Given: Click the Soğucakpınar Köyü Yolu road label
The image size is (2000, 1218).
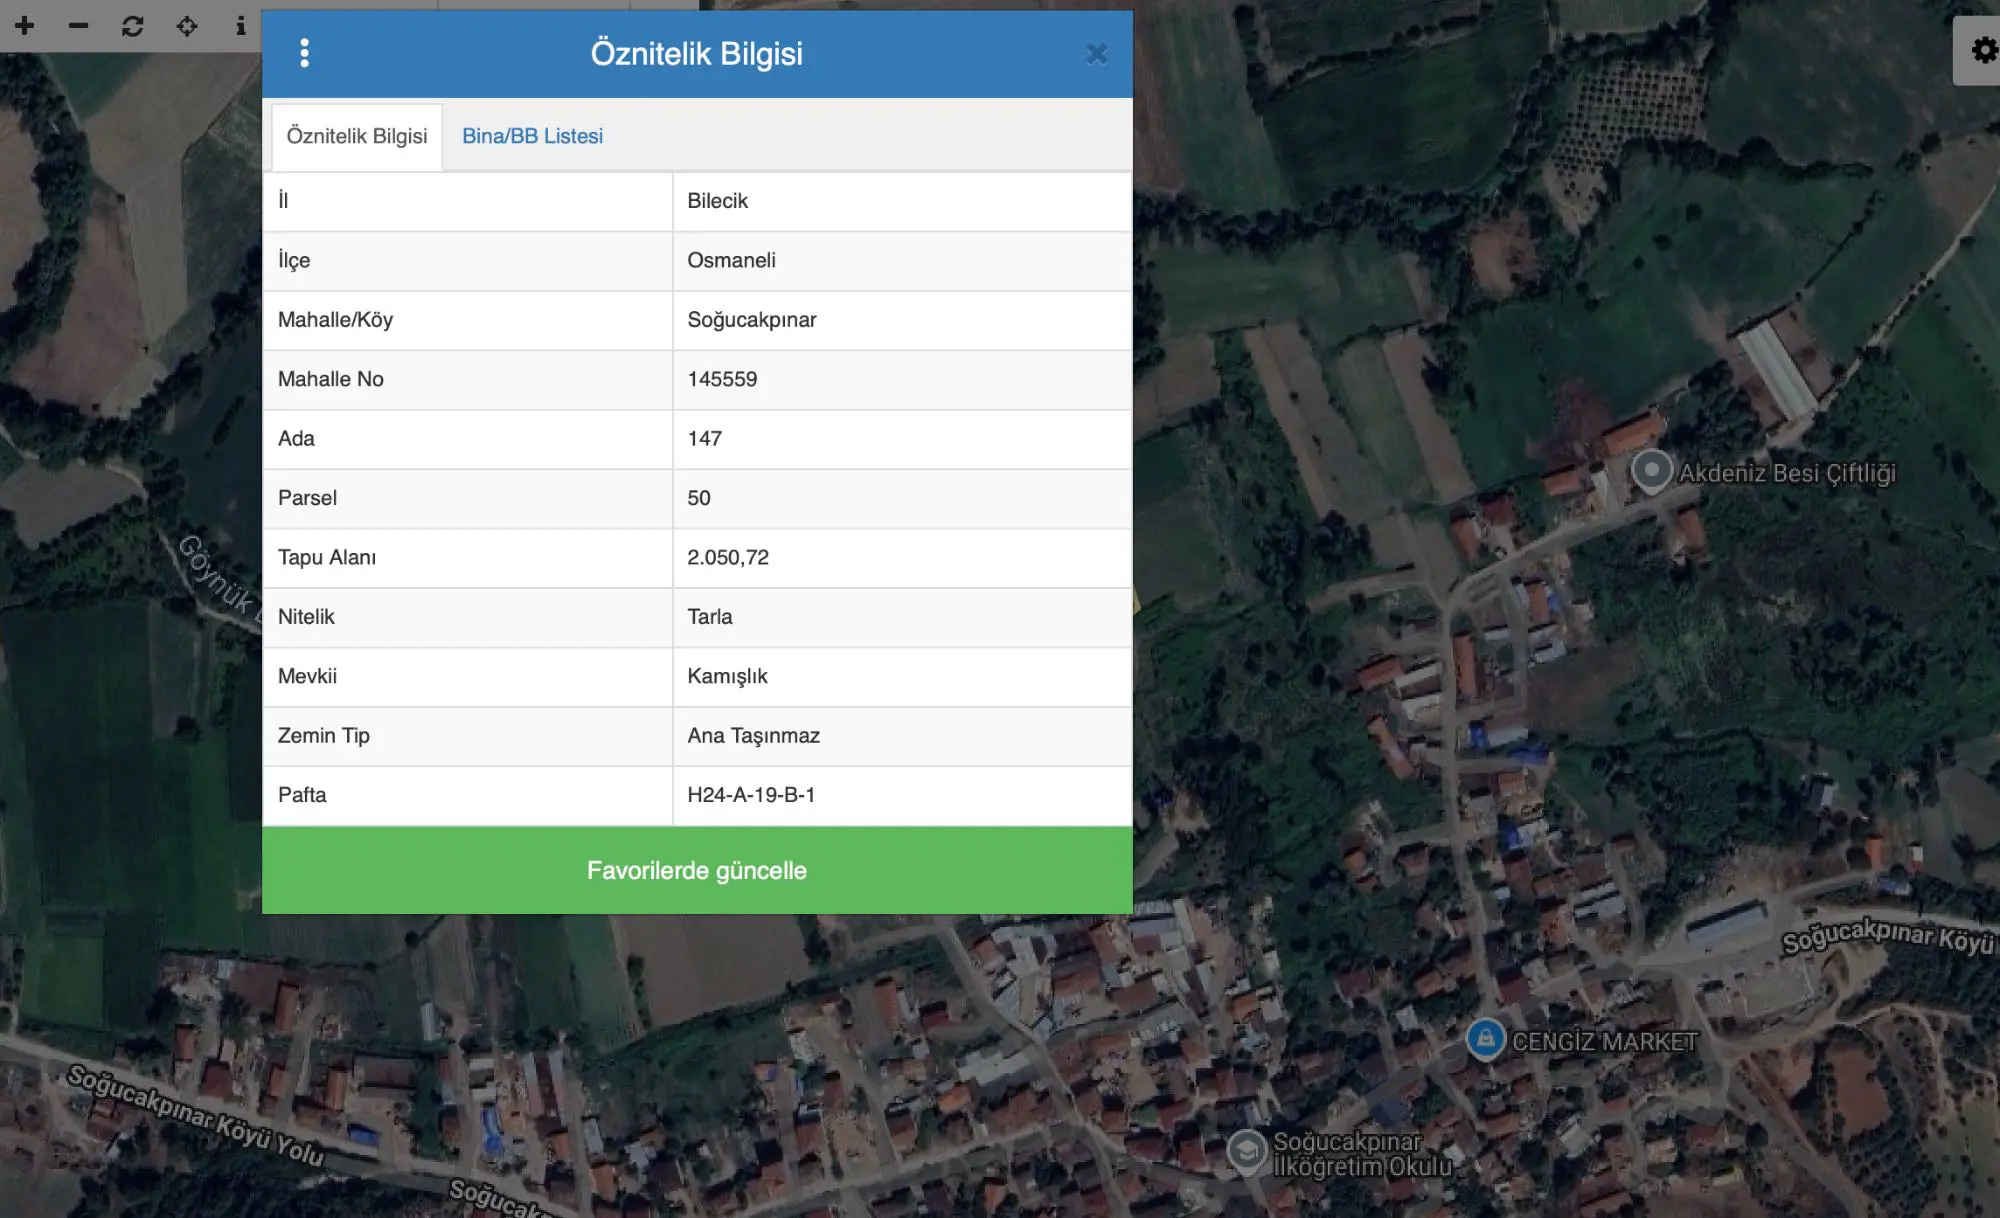Looking at the screenshot, I should coord(196,1116).
